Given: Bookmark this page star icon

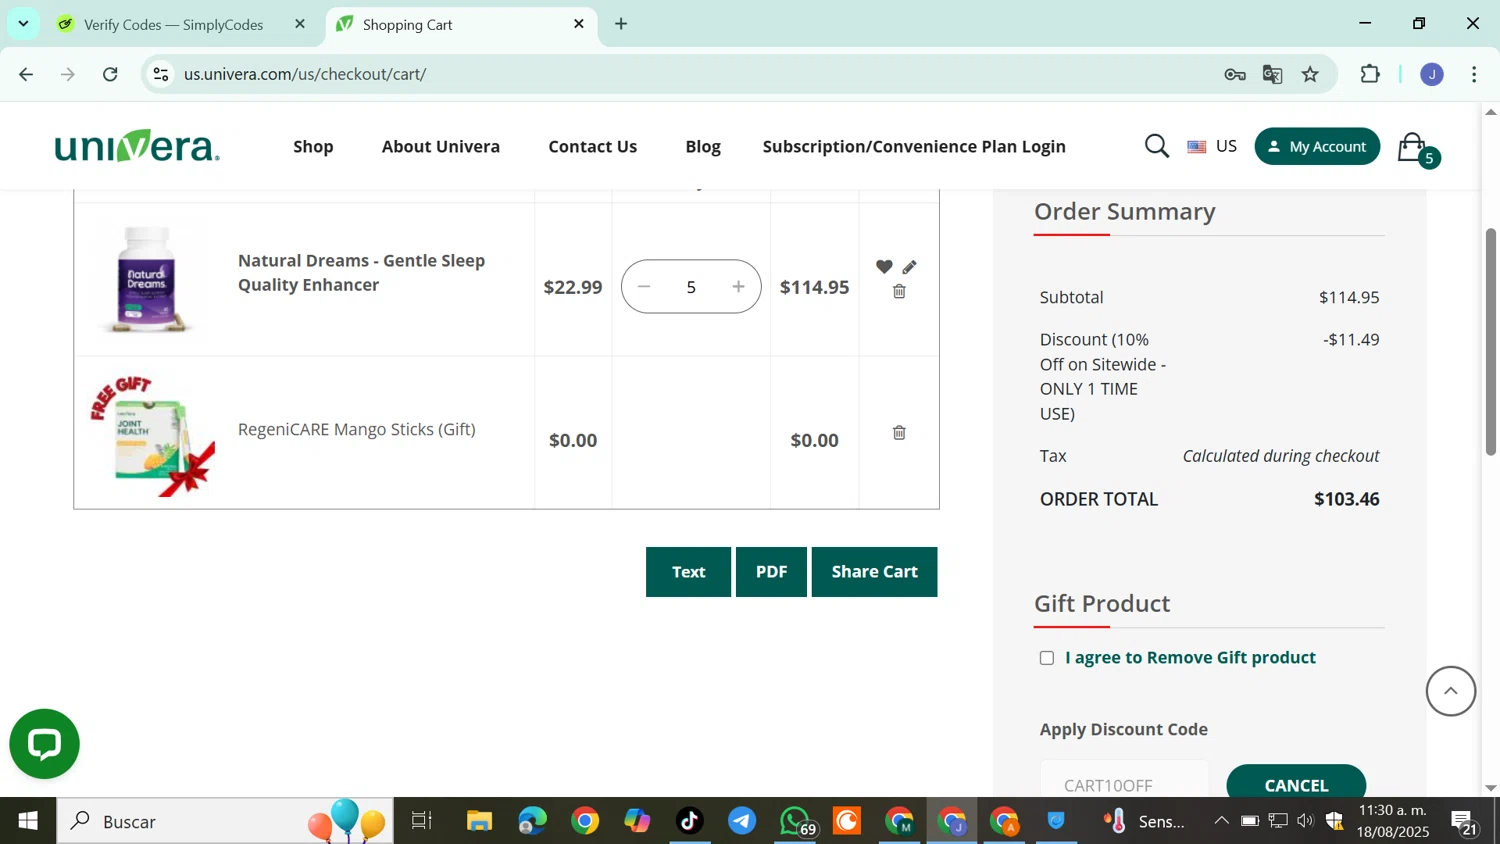Looking at the screenshot, I should point(1310,74).
